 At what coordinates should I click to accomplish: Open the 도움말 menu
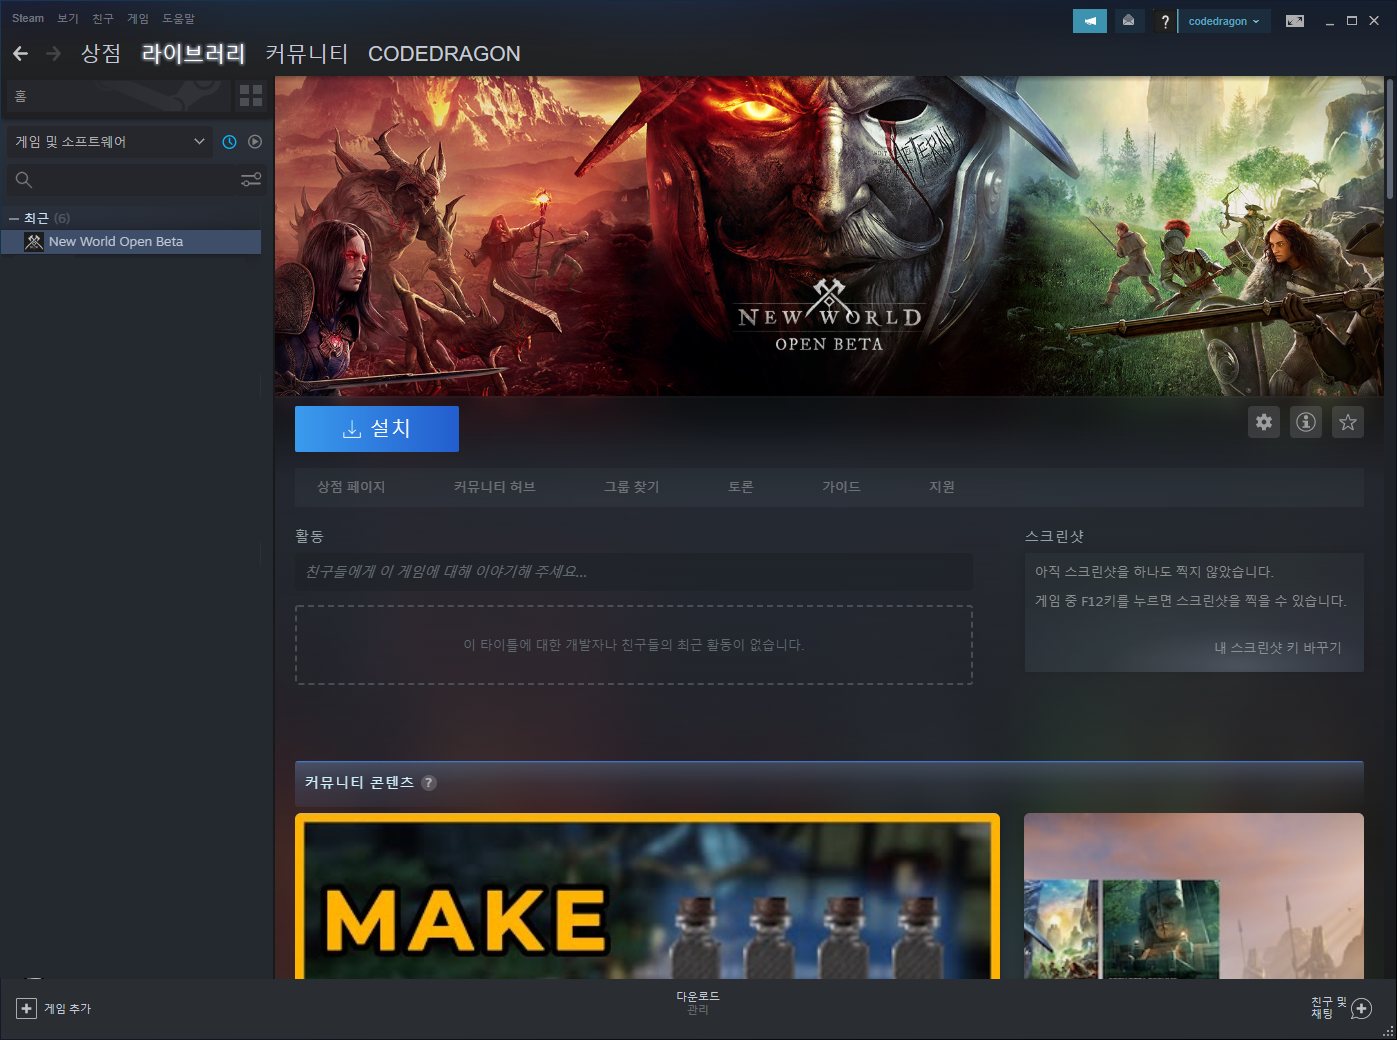pos(179,18)
